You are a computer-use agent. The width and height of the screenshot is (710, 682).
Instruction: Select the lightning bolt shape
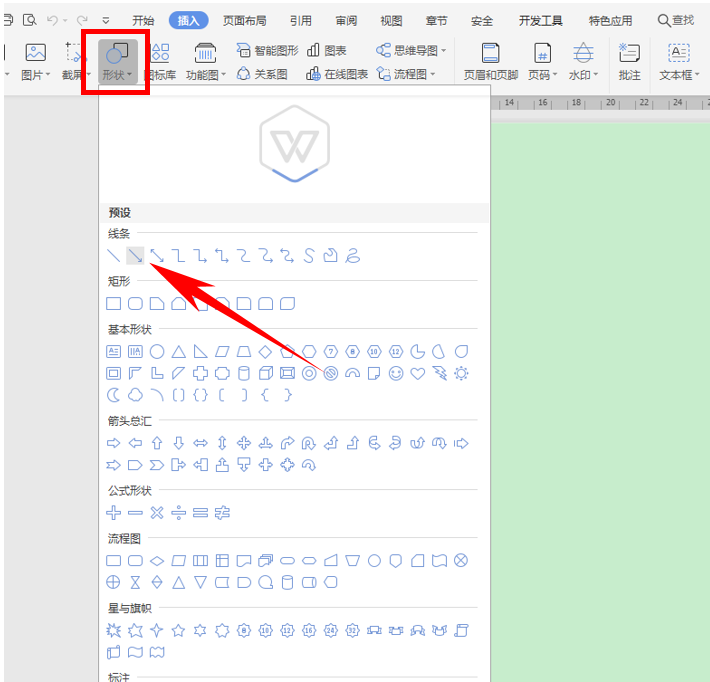[x=439, y=373]
